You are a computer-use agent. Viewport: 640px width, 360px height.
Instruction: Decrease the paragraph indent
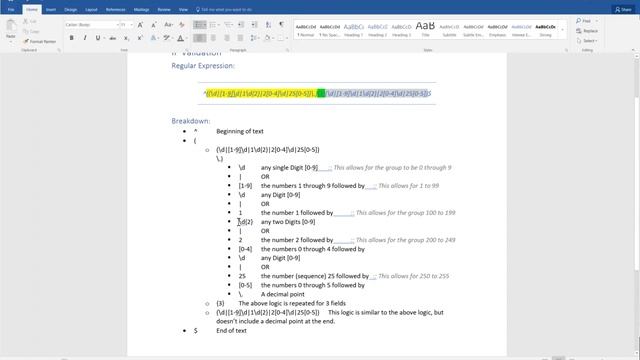(x=241, y=25)
